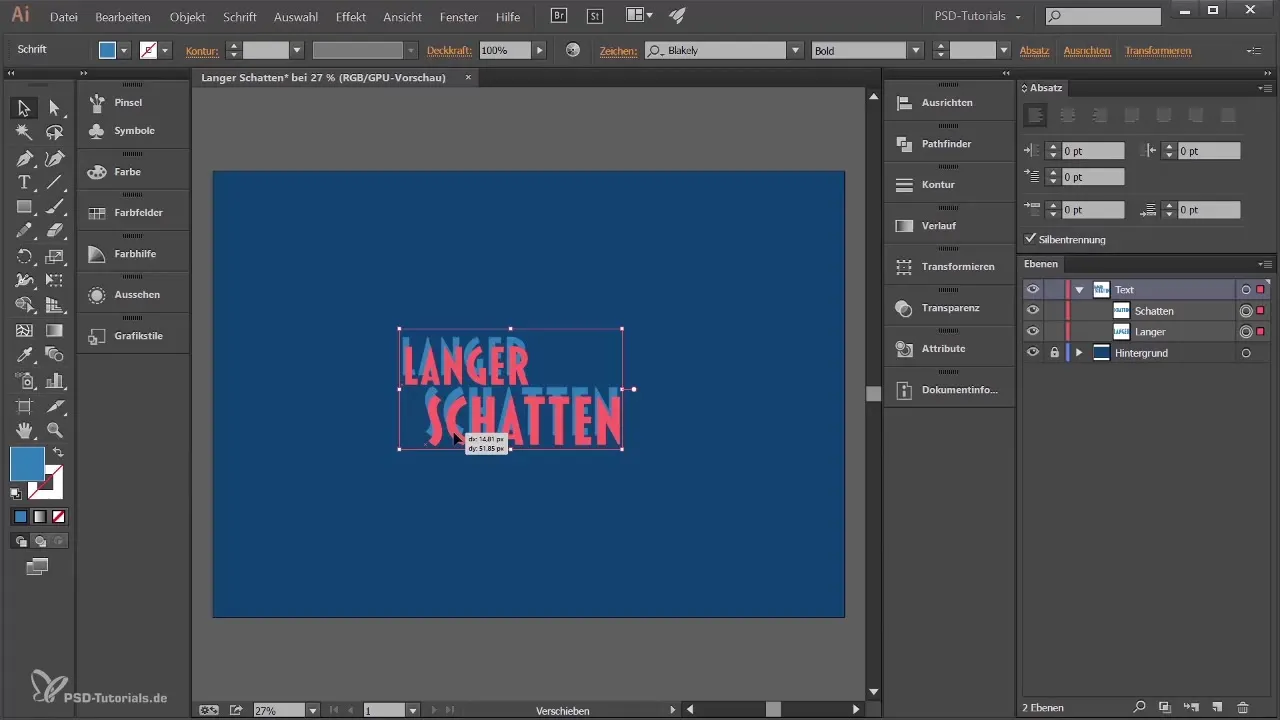Set paragraph alignment to left align
The width and height of the screenshot is (1280, 720).
[x=1036, y=115]
